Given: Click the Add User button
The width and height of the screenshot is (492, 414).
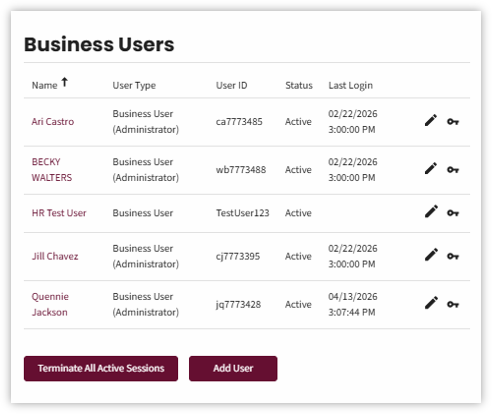Looking at the screenshot, I should point(233,368).
